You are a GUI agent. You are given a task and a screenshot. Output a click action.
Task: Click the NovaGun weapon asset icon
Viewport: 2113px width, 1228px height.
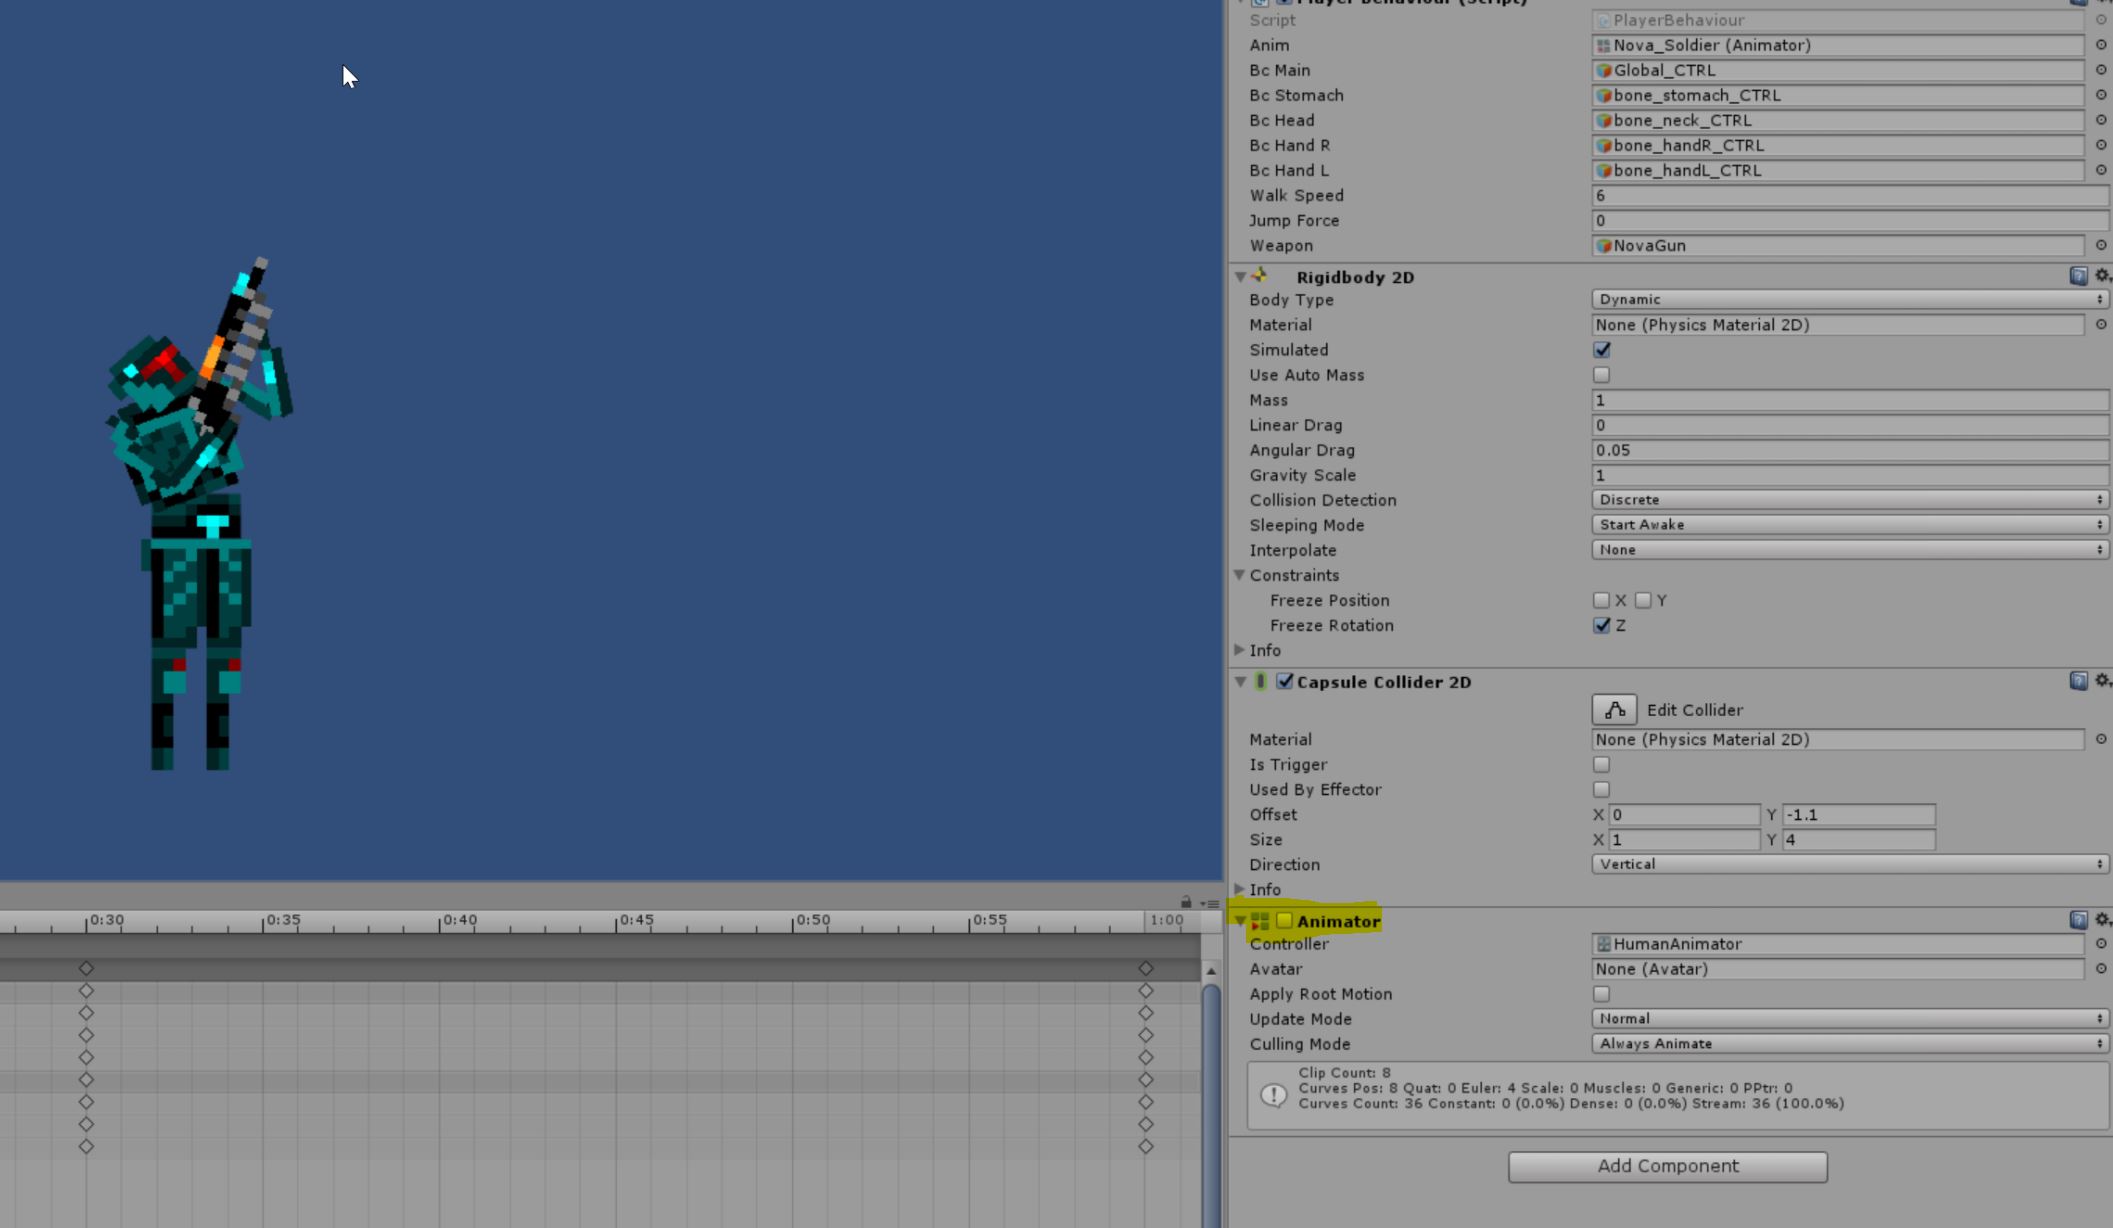pyautogui.click(x=1603, y=246)
